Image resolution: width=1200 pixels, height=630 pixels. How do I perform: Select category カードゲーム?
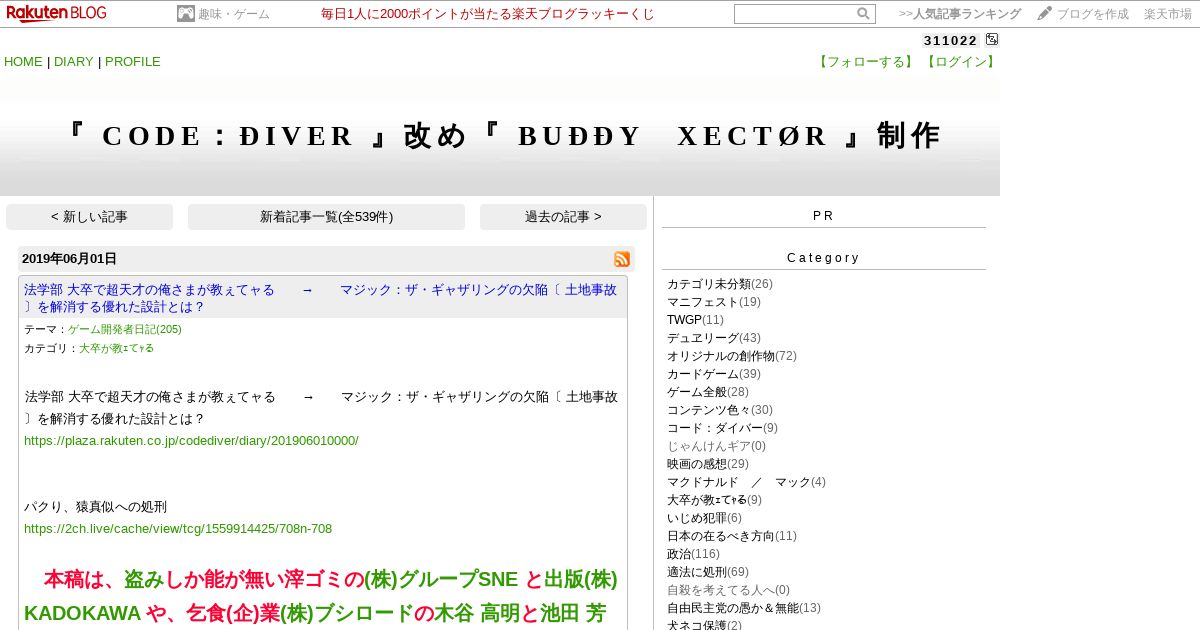703,374
